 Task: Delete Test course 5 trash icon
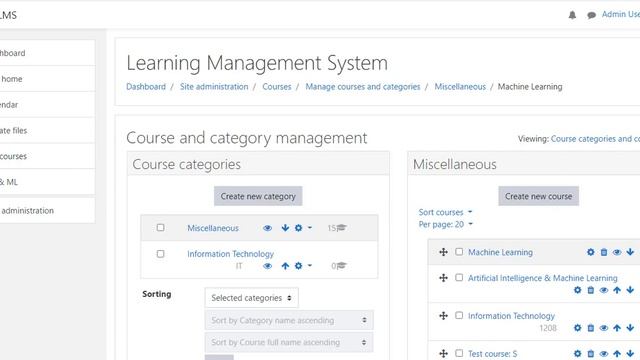click(x=591, y=354)
